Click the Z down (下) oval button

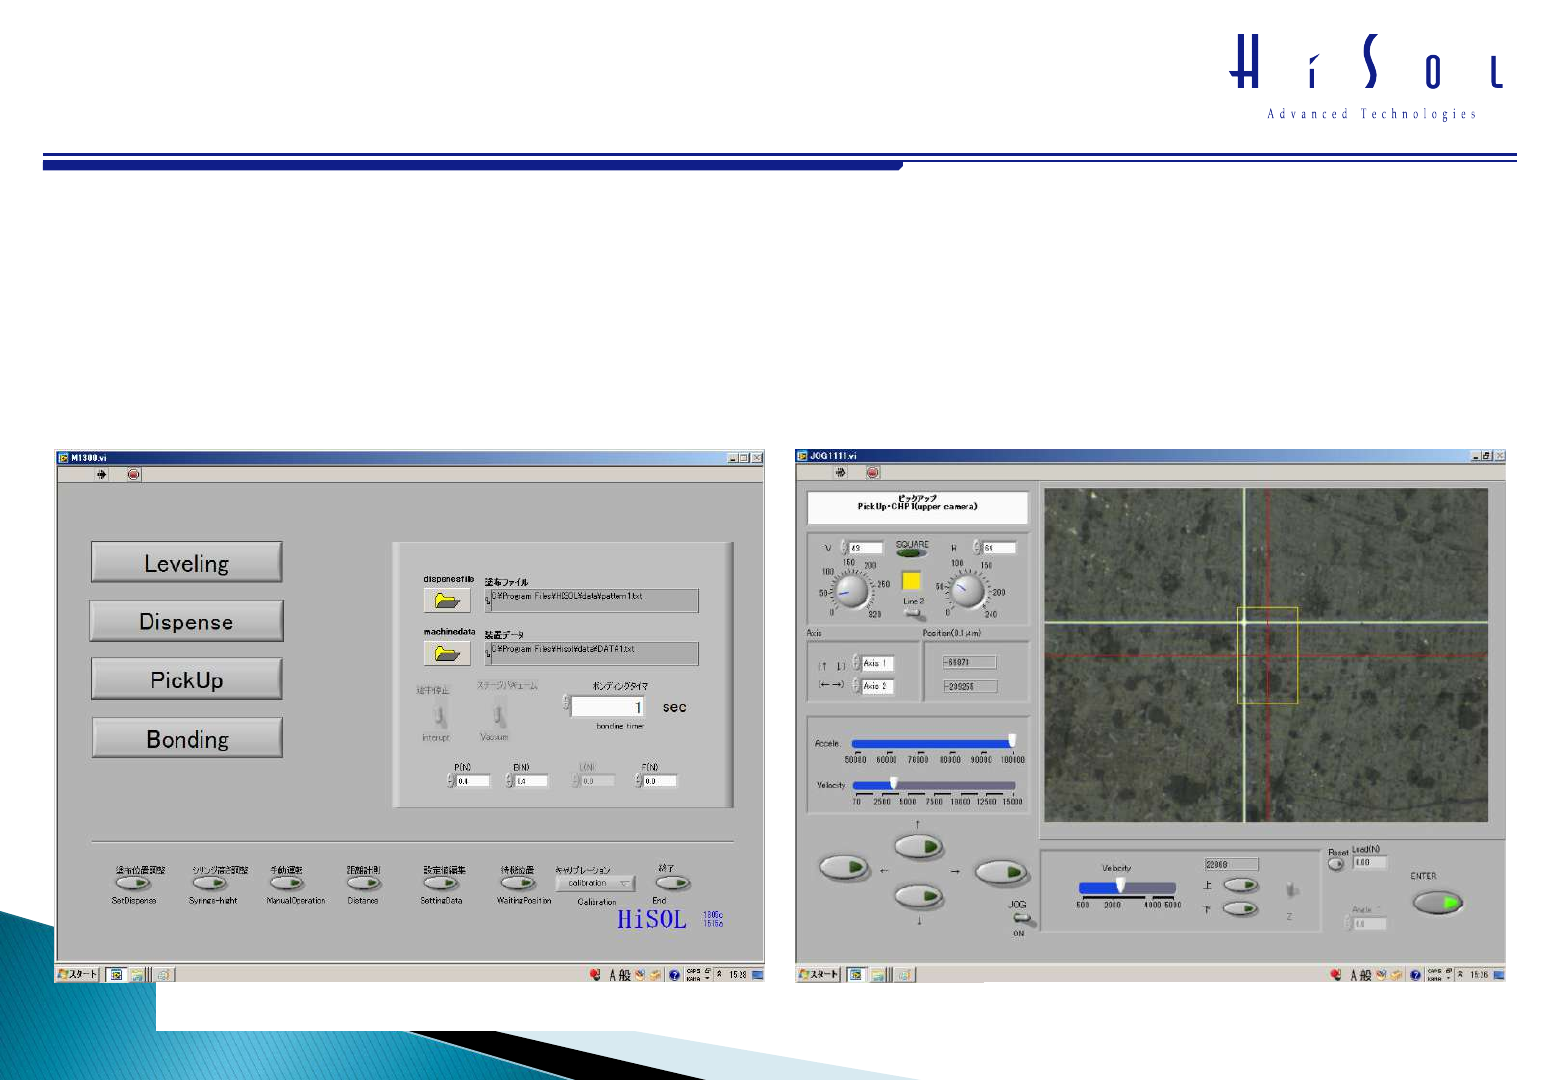tap(1241, 909)
